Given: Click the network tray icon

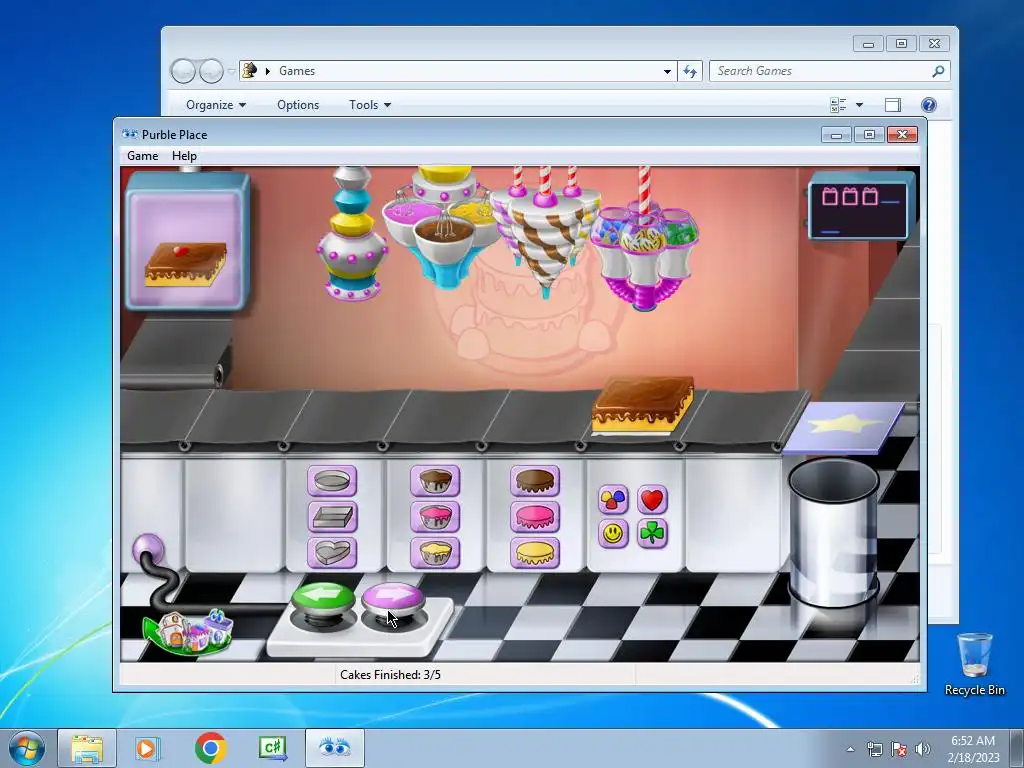Looking at the screenshot, I should [874, 749].
